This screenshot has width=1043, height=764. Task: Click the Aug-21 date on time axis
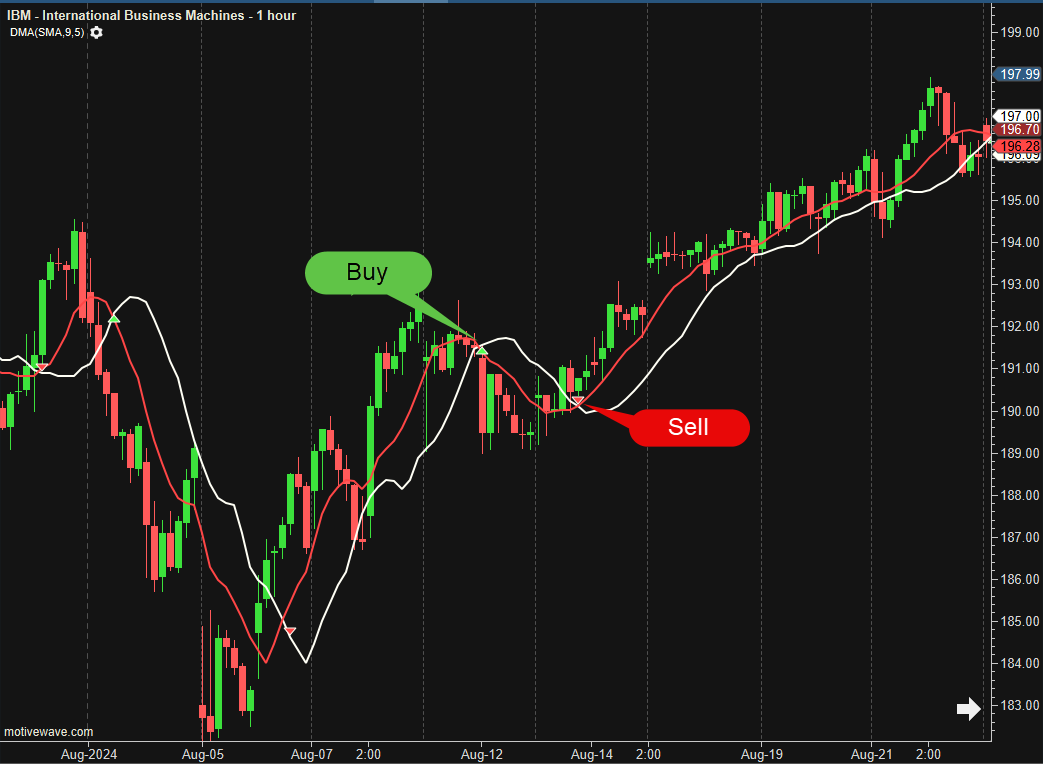coord(871,750)
